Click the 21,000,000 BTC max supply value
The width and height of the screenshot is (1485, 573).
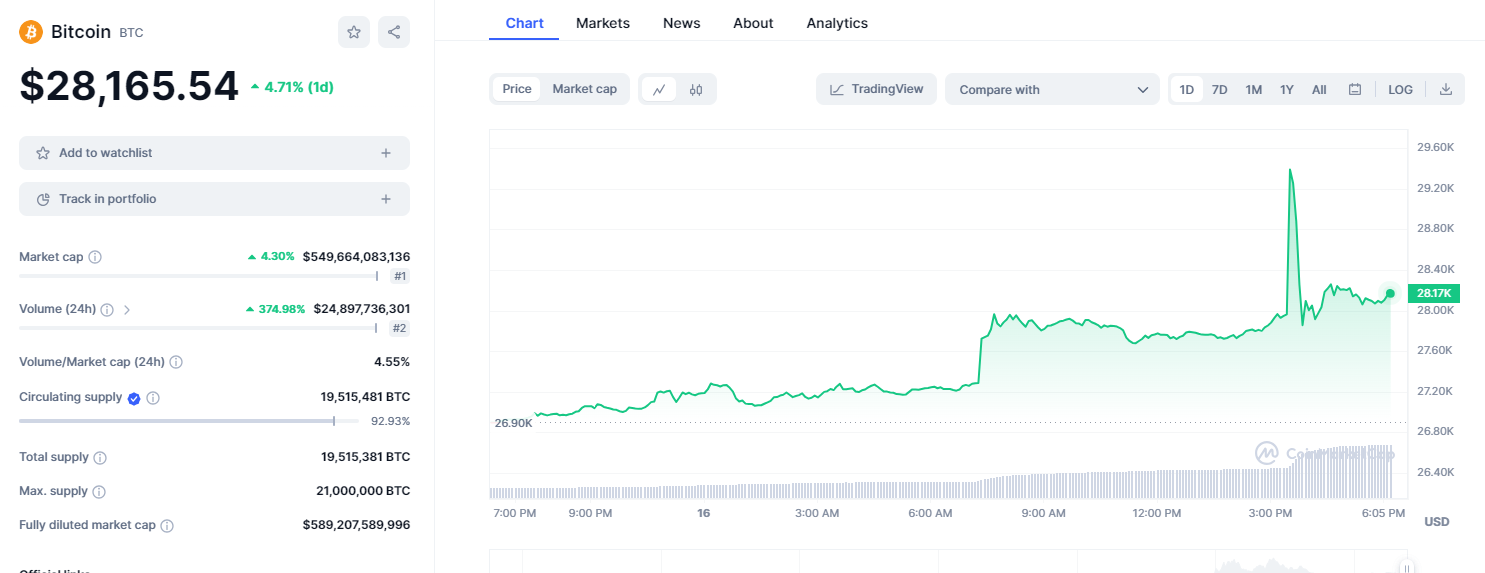363,491
